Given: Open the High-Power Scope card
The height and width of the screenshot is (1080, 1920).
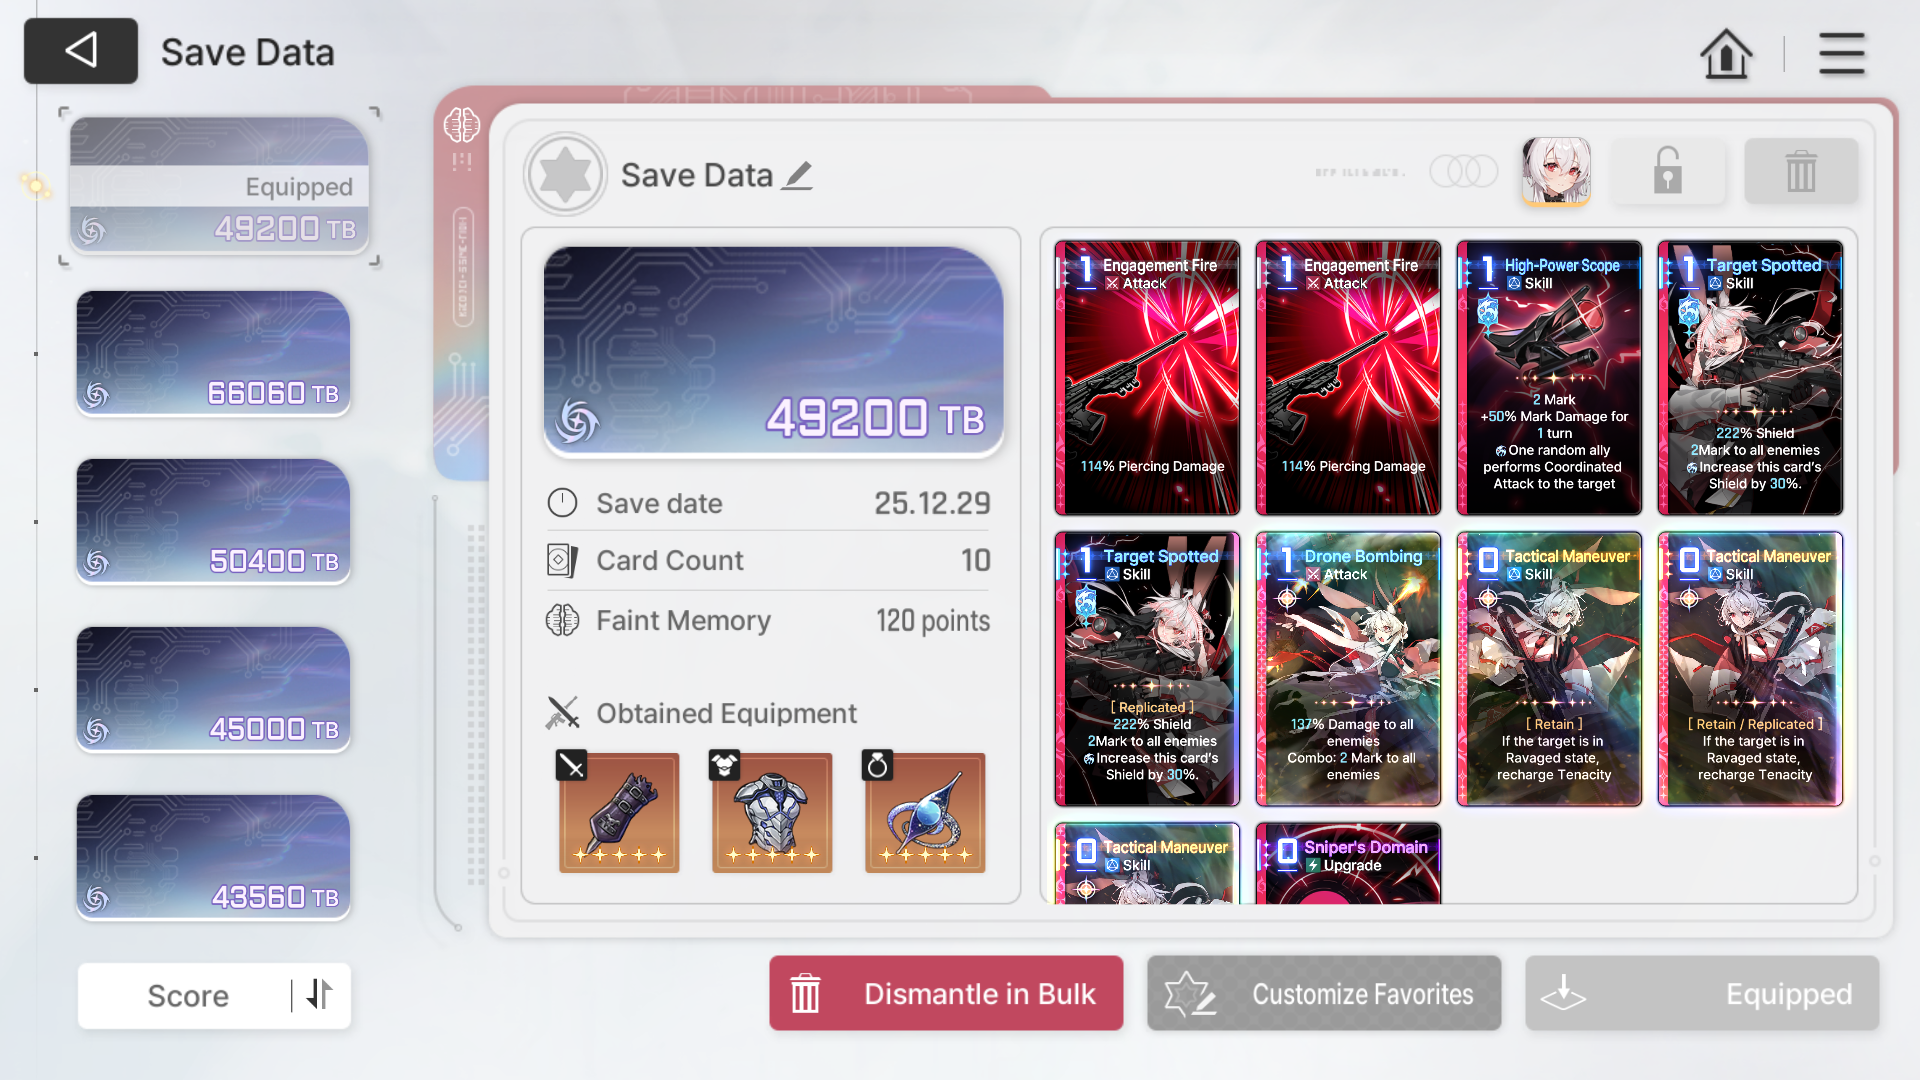Looking at the screenshot, I should point(1549,378).
